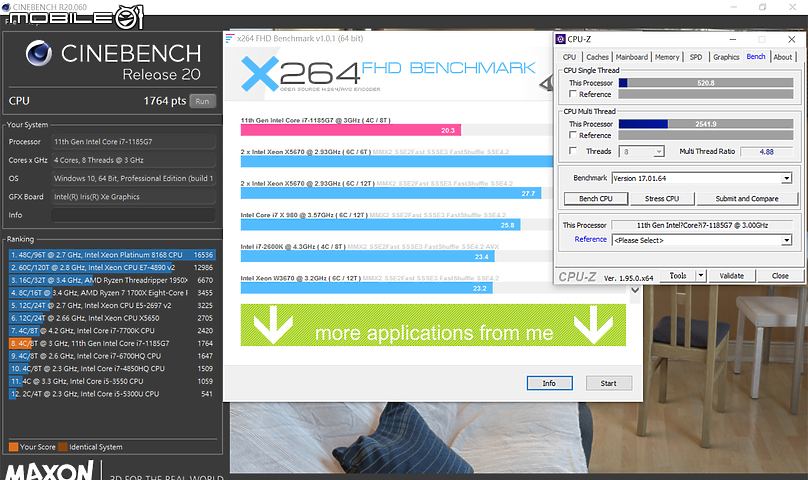Image resolution: width=808 pixels, height=480 pixels.
Task: Click This Processor name field in CPU-Z
Action: click(702, 225)
